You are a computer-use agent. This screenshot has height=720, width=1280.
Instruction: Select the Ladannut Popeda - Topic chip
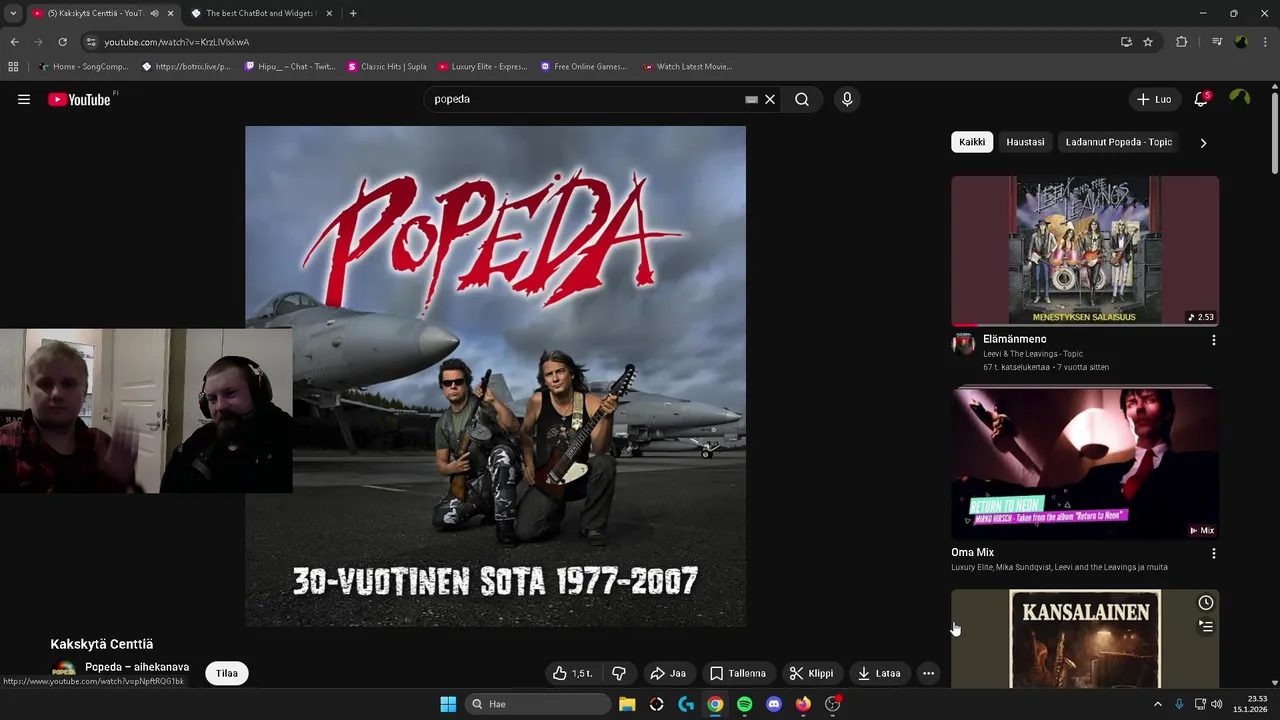1118,142
